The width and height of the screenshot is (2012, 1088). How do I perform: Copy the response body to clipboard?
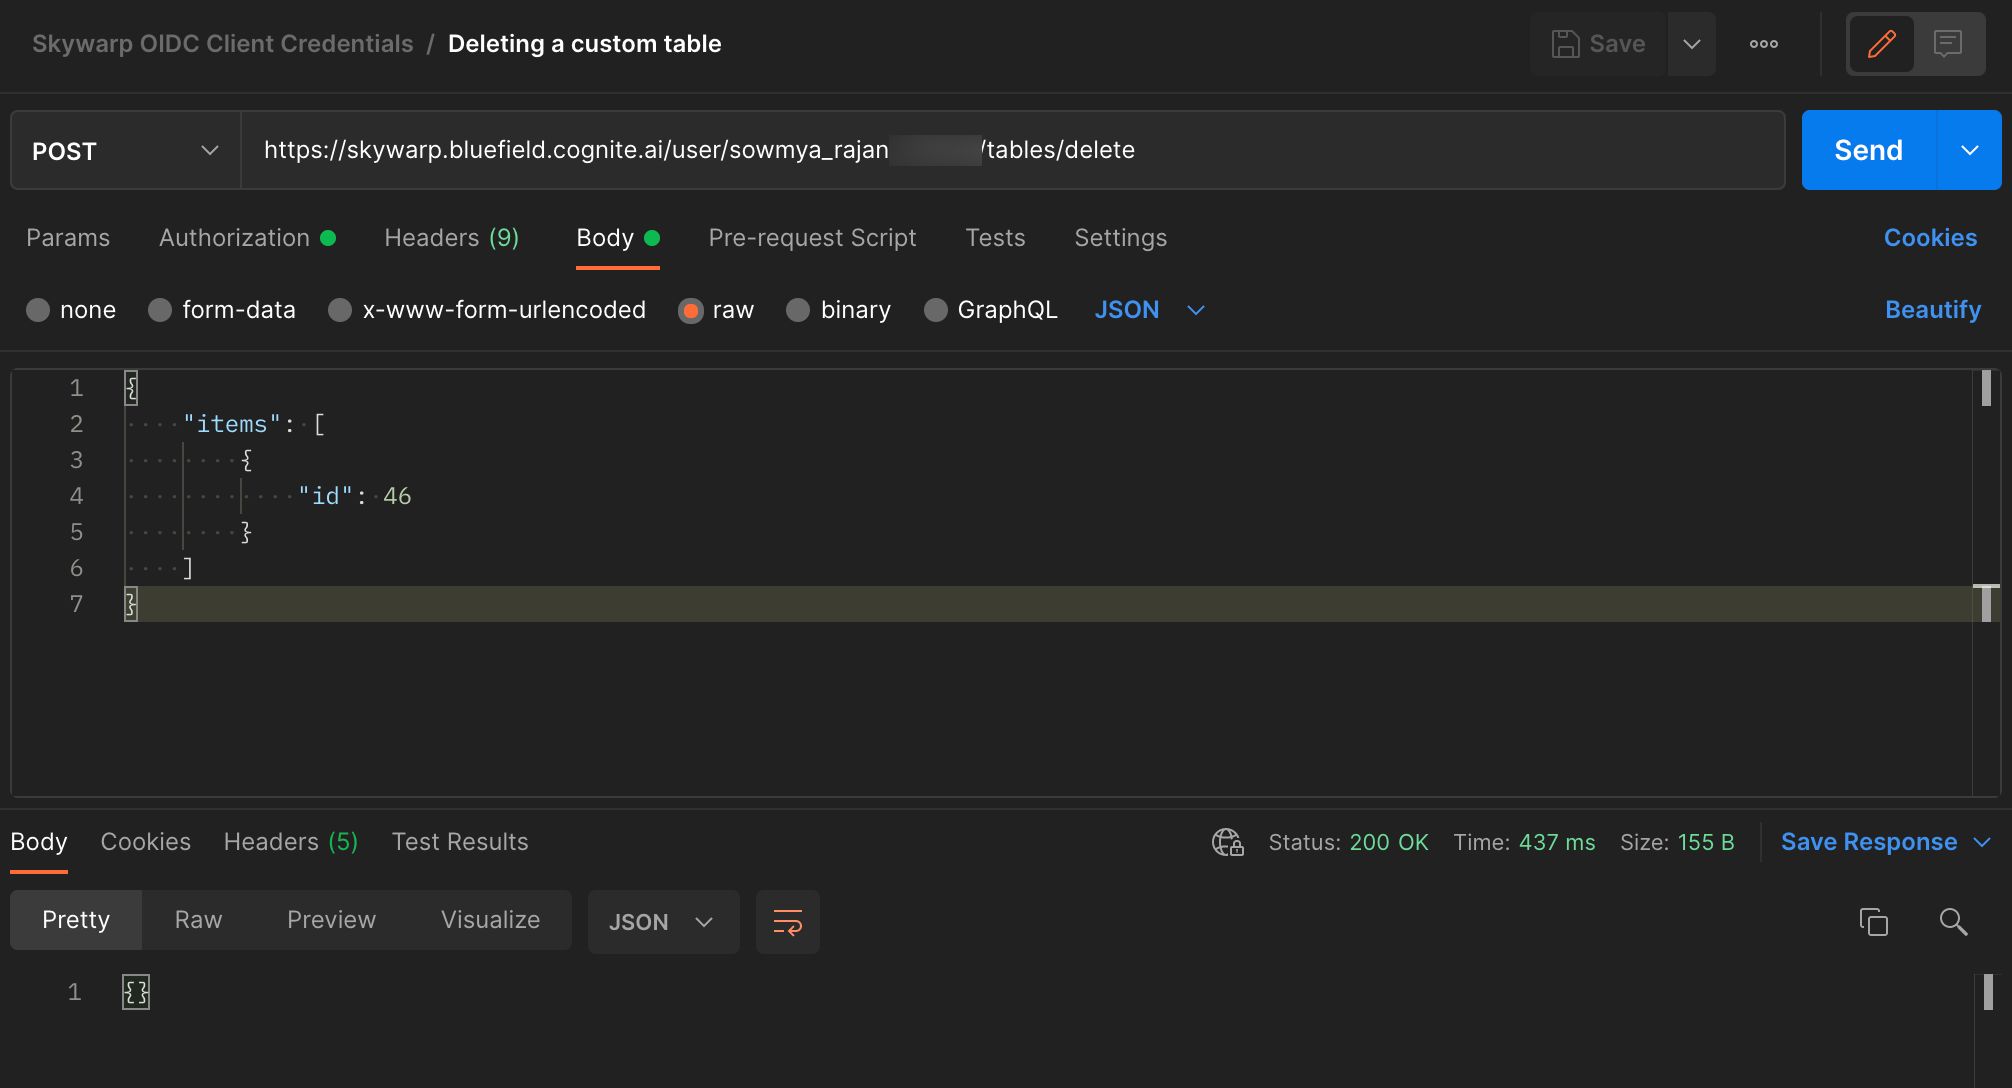(1873, 922)
